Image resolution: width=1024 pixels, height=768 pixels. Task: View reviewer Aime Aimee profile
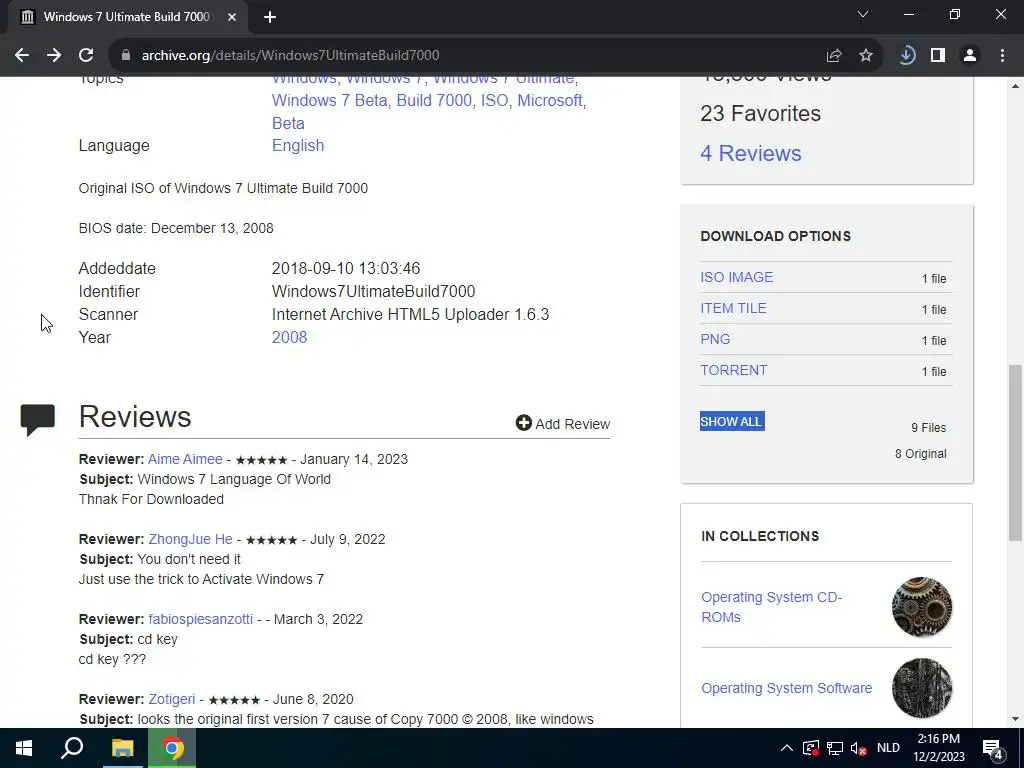185,459
